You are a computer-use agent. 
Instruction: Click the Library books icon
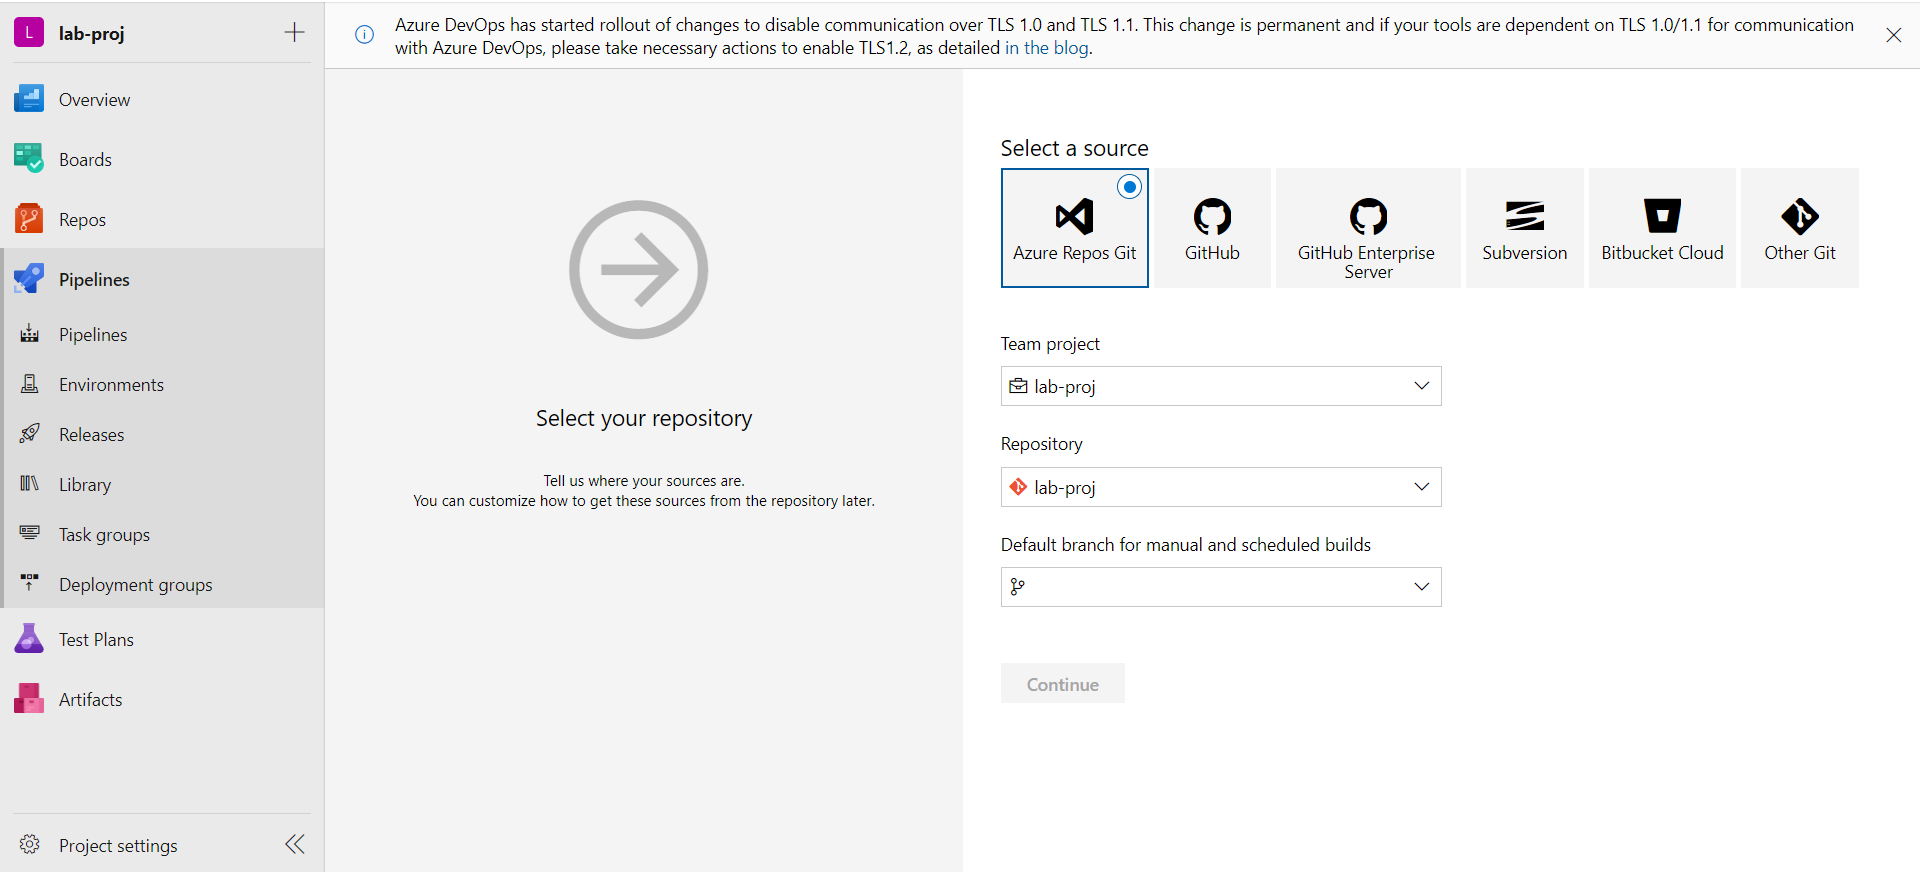[30, 484]
